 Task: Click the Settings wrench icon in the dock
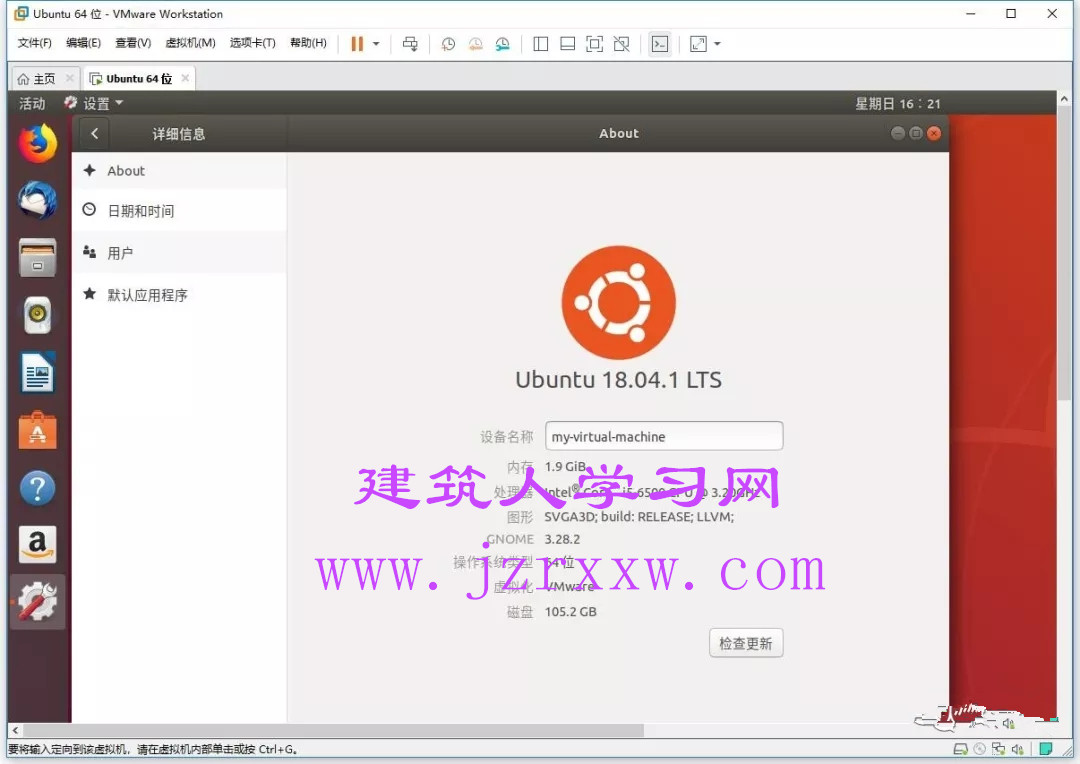(x=38, y=602)
